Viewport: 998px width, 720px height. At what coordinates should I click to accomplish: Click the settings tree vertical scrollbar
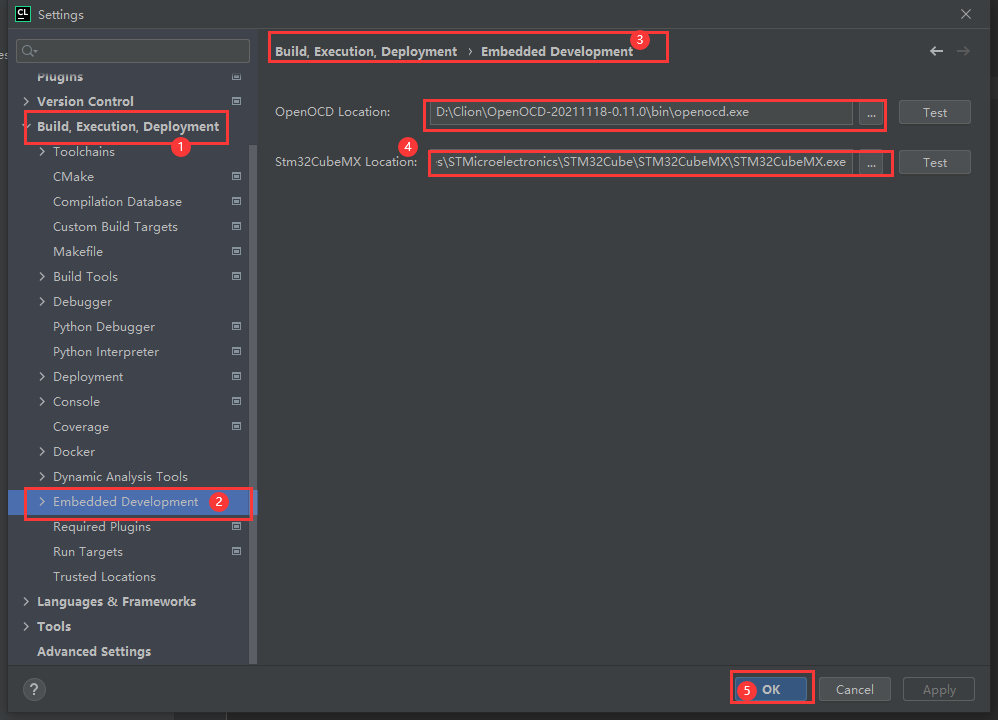coord(253,404)
